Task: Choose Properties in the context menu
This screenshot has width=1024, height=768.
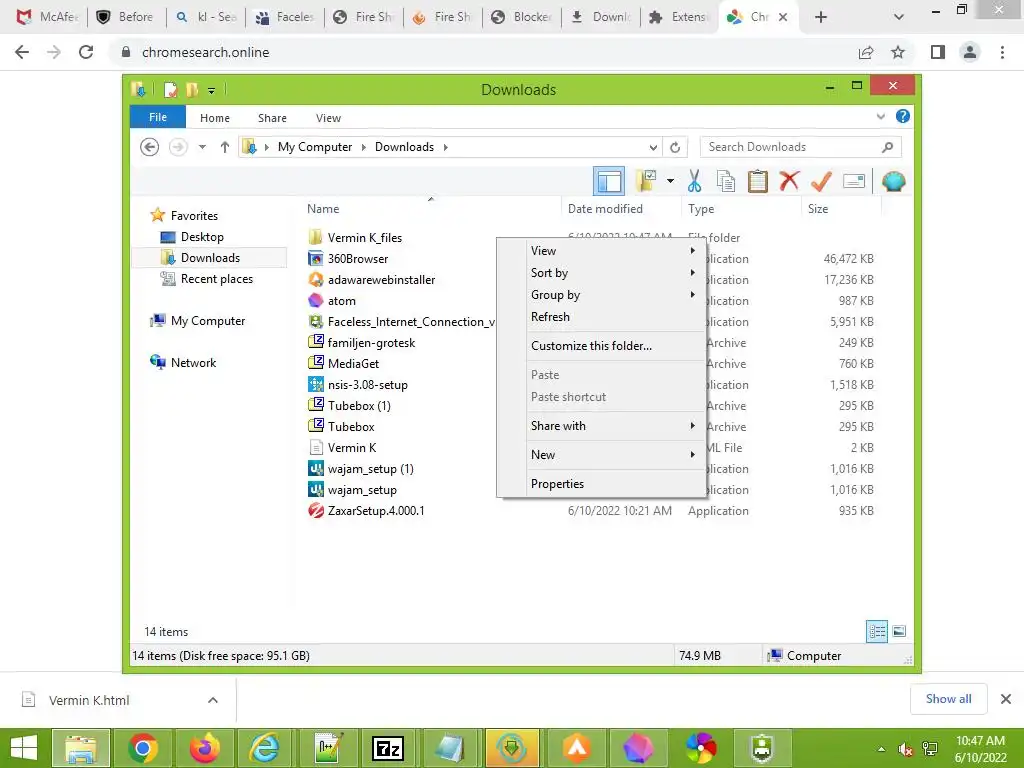Action: pos(613,484)
